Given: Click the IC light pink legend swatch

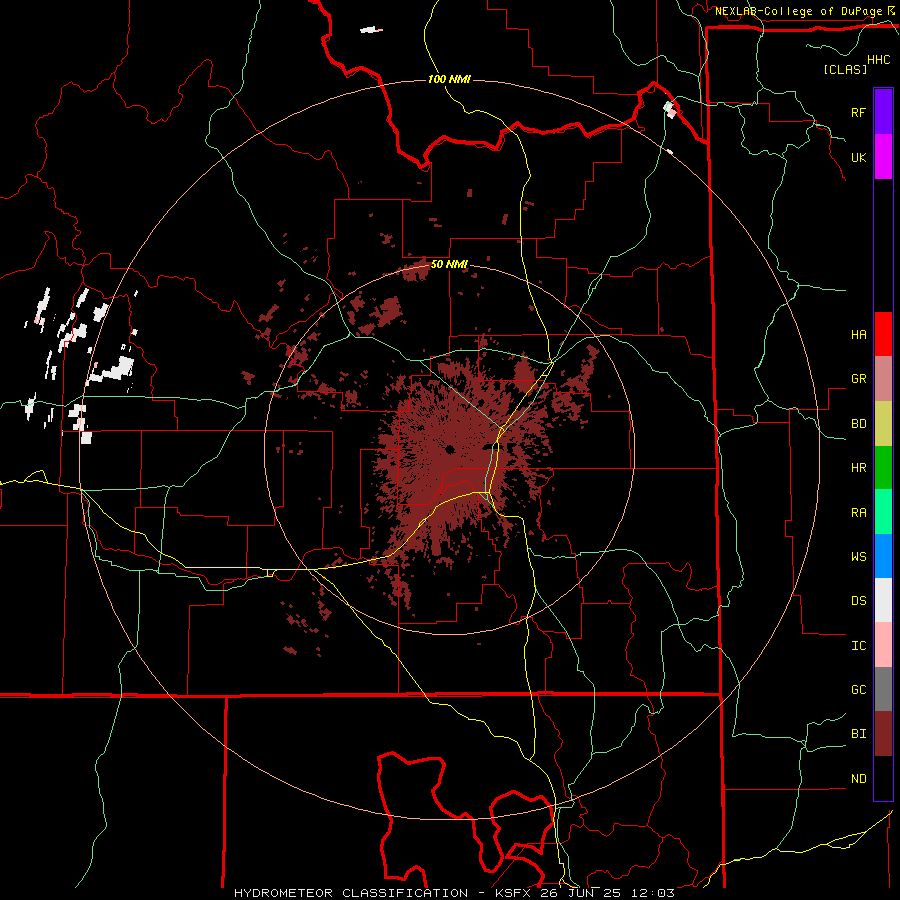Looking at the screenshot, I should coord(883,645).
